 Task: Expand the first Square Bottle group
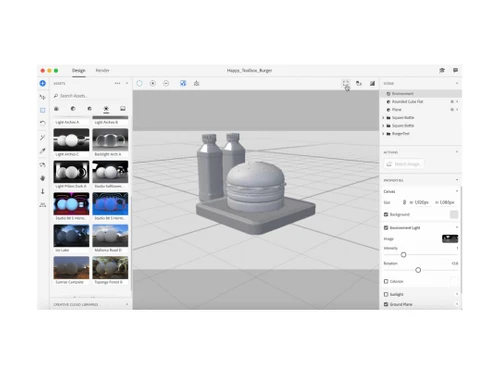pyautogui.click(x=383, y=118)
